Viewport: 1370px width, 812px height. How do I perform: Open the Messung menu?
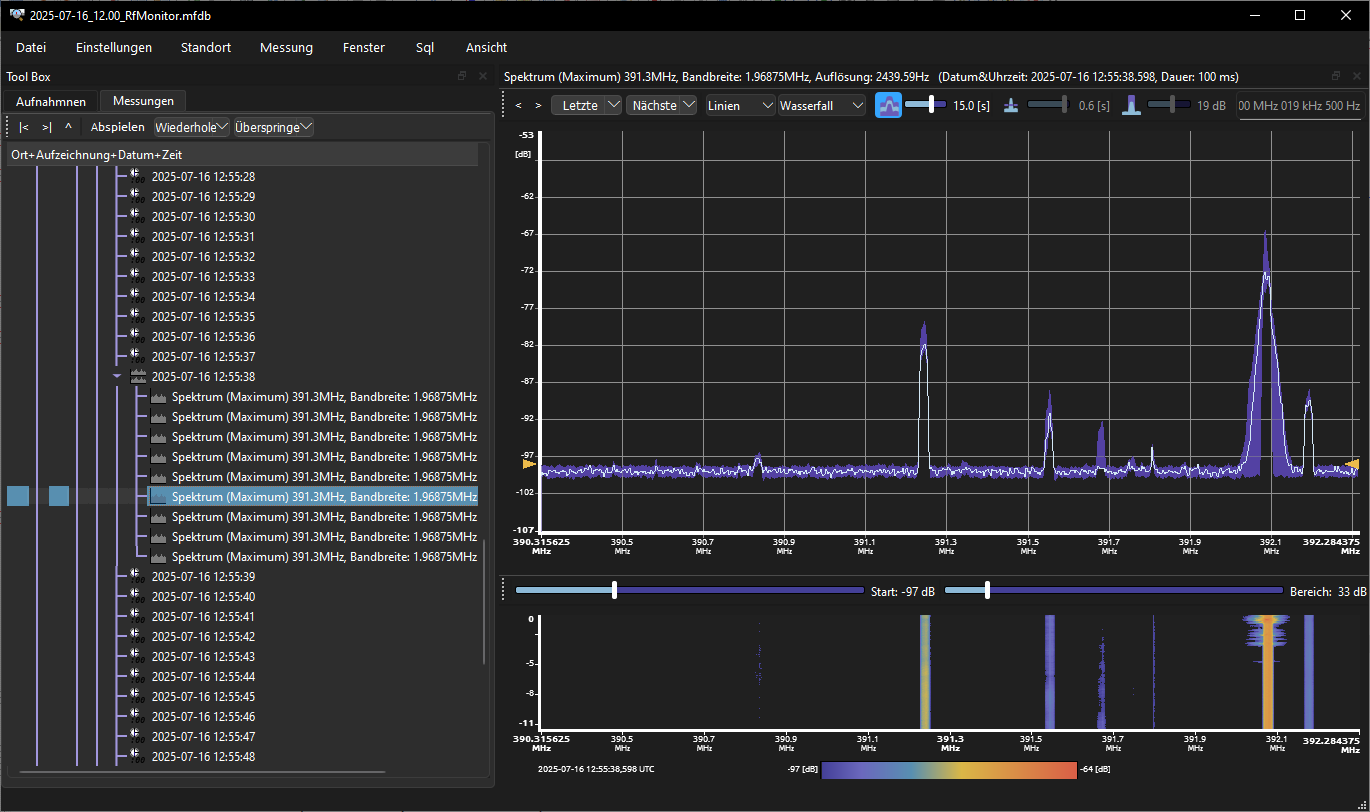tap(286, 47)
